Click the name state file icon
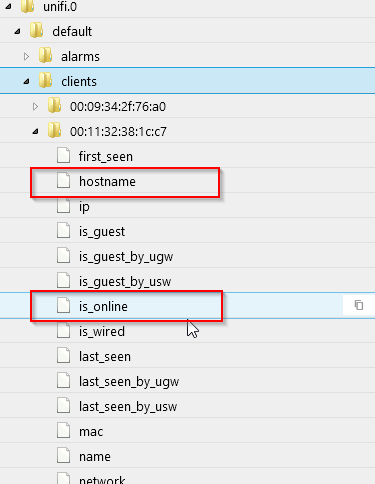 [63, 456]
